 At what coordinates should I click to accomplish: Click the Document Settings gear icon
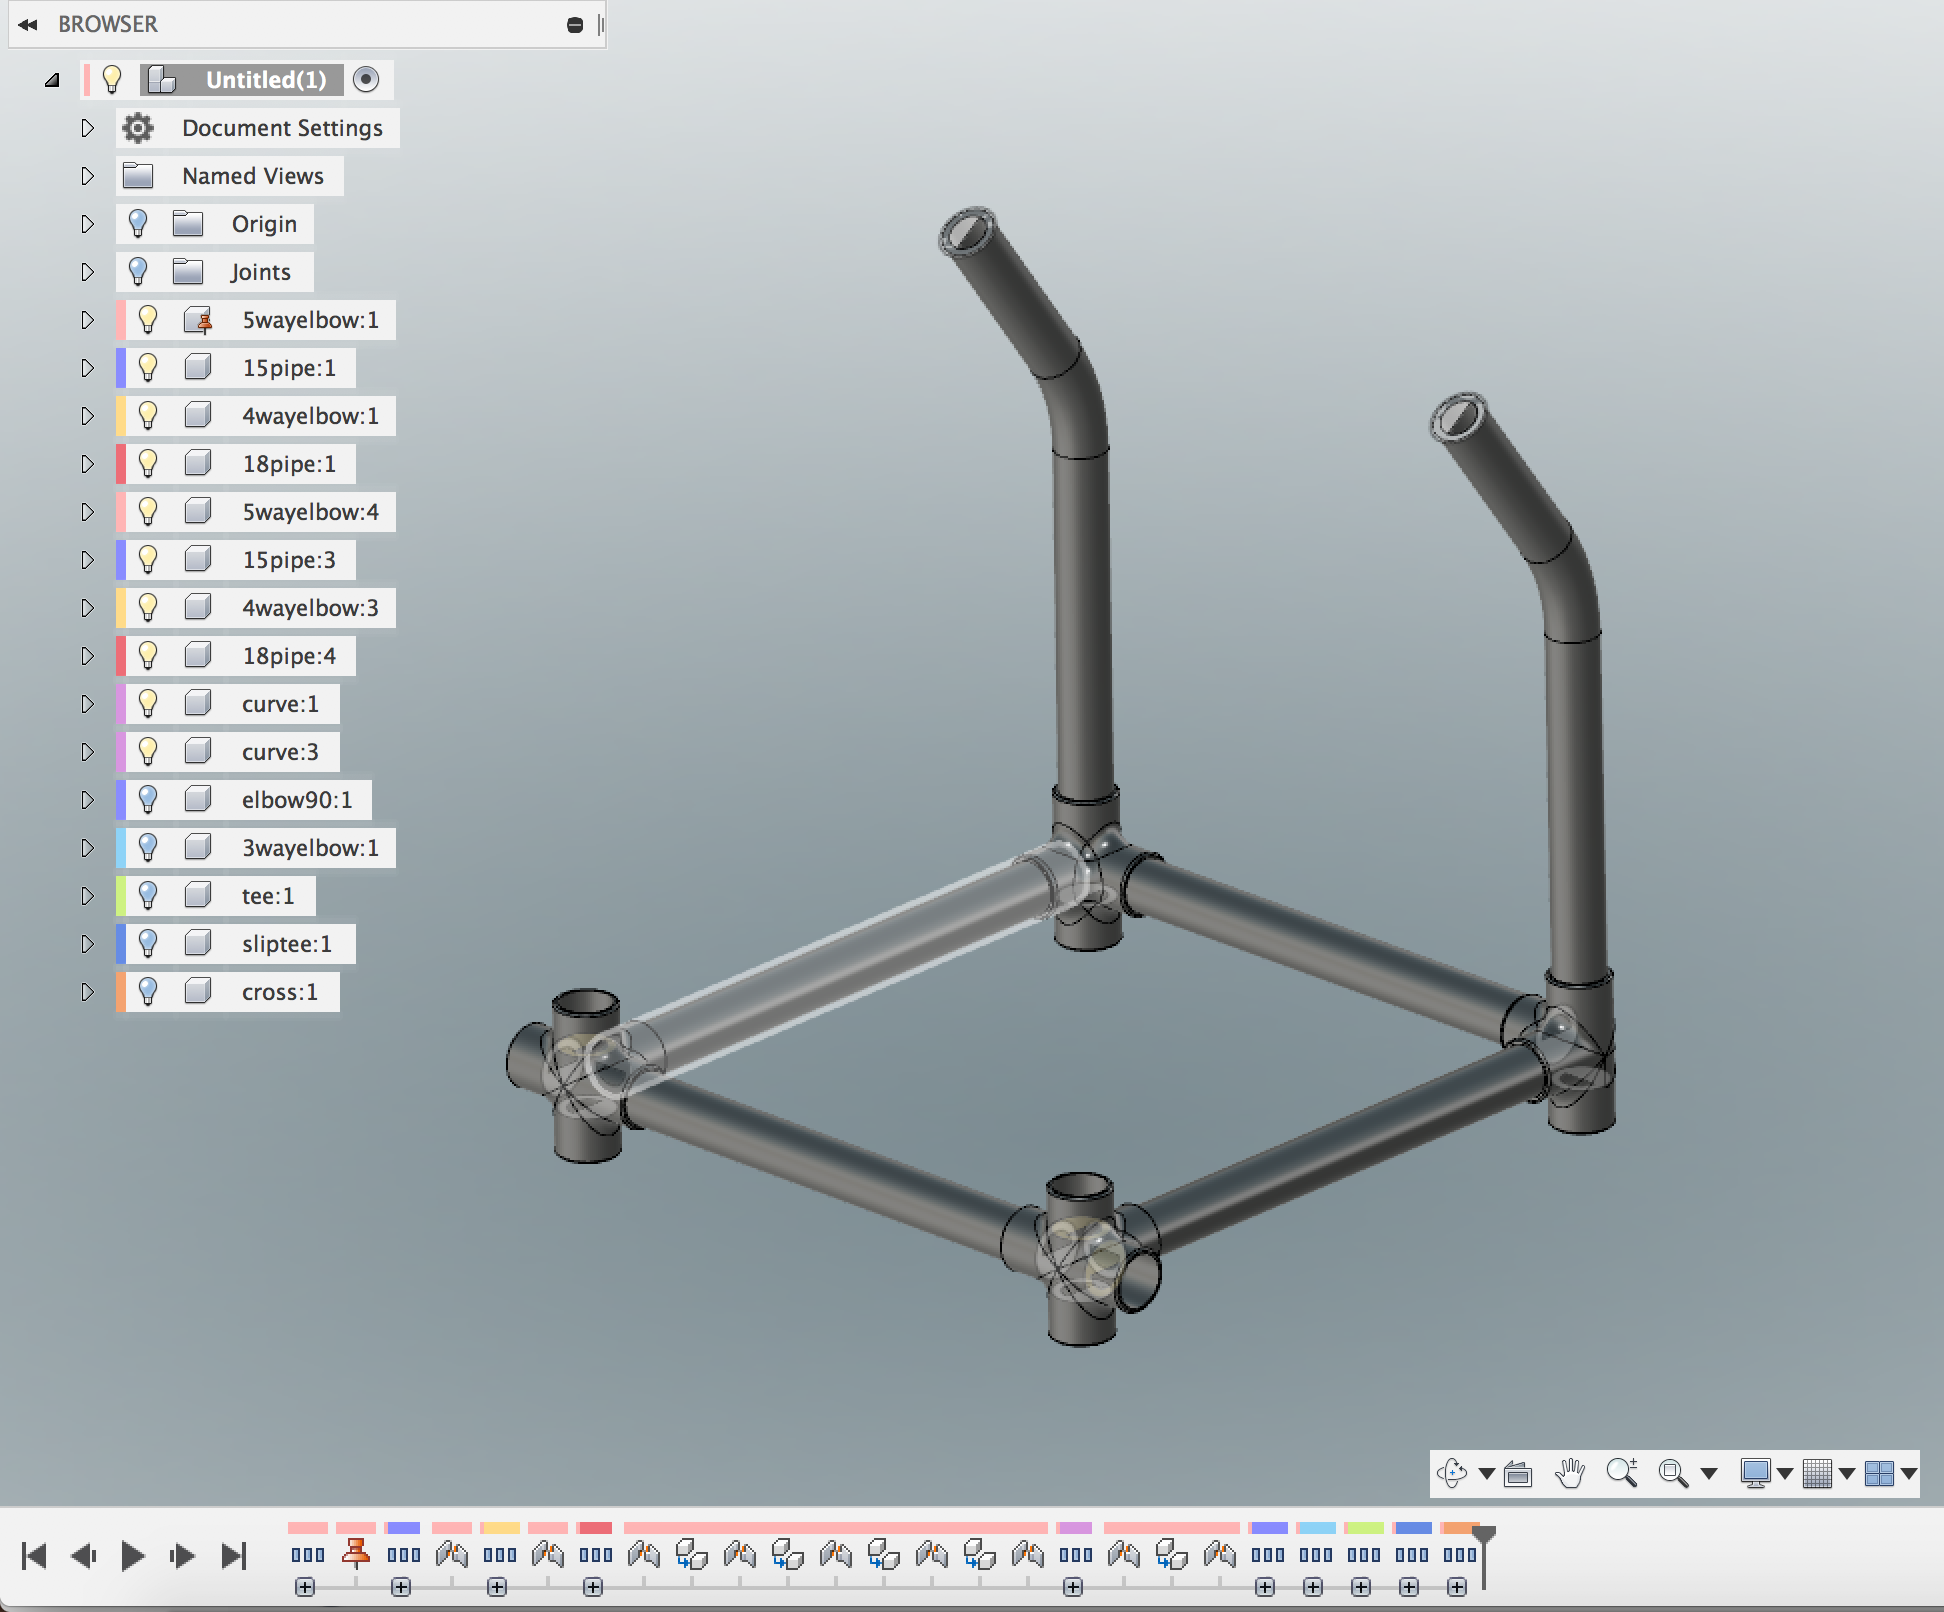(x=138, y=128)
